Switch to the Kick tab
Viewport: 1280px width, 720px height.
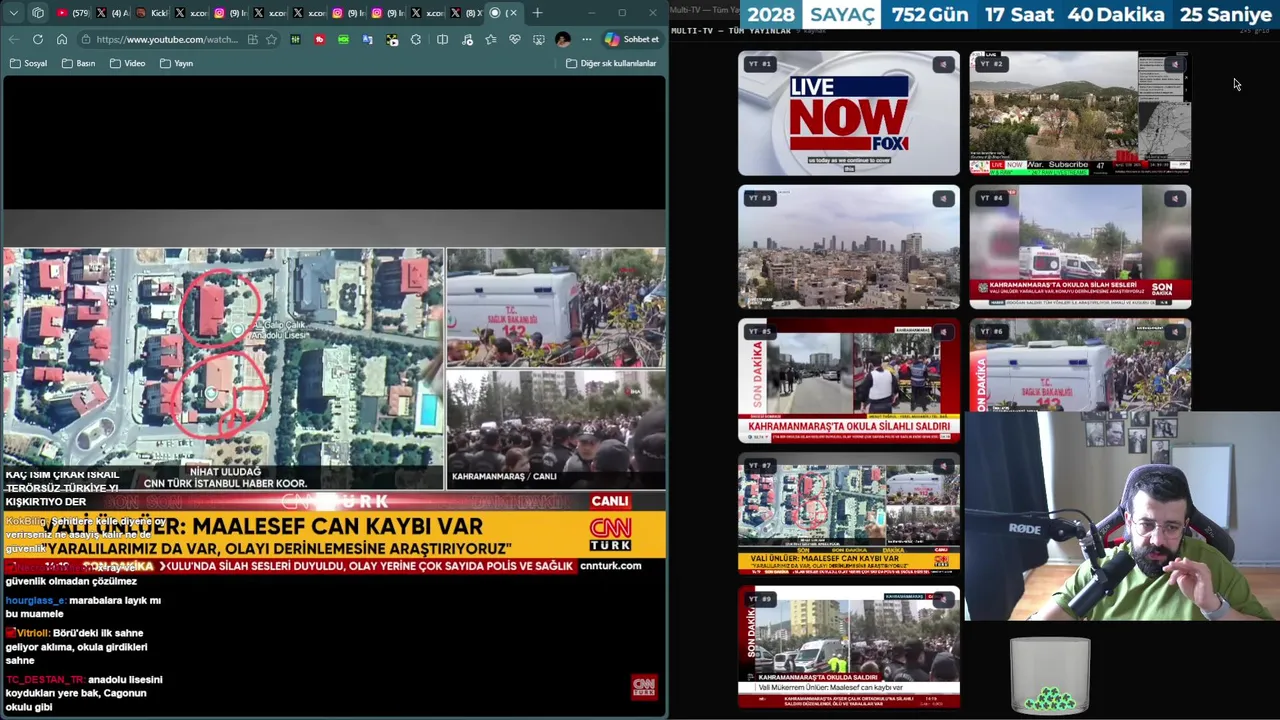click(151, 13)
